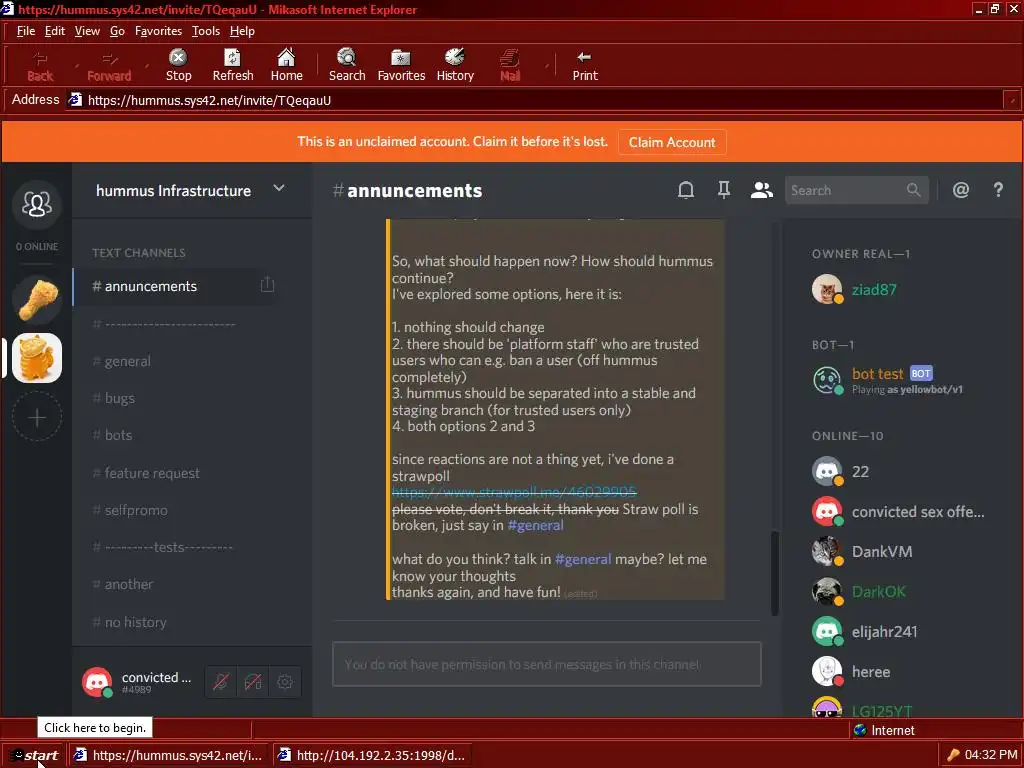This screenshot has width=1024, height=768.
Task: Open recent mentions @ icon
Action: coord(961,190)
